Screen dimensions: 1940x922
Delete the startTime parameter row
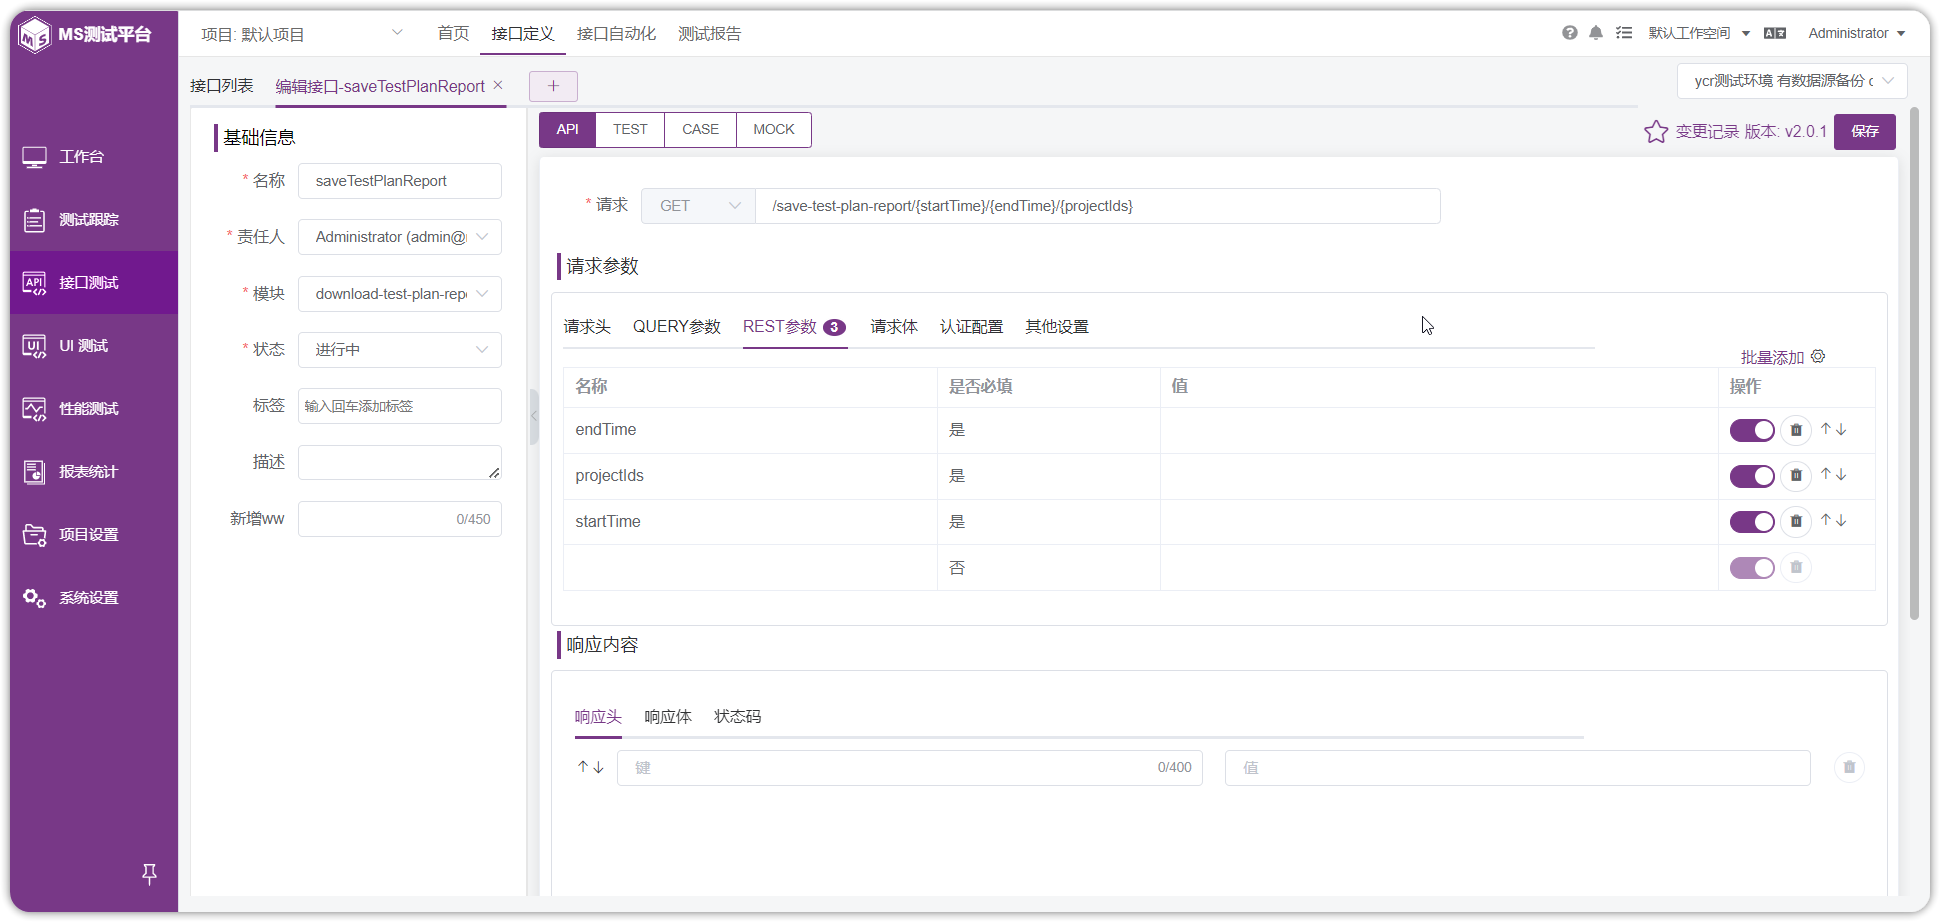(1796, 521)
